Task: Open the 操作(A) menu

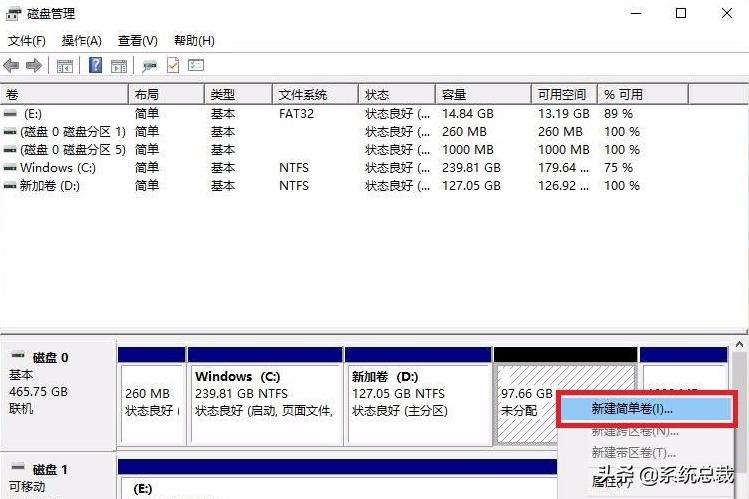Action: point(82,41)
